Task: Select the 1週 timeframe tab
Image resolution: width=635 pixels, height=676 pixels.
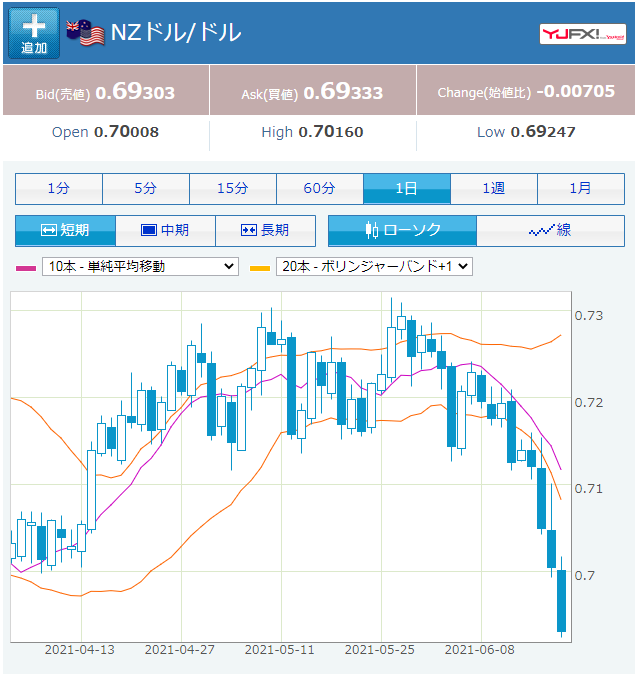Action: (494, 189)
